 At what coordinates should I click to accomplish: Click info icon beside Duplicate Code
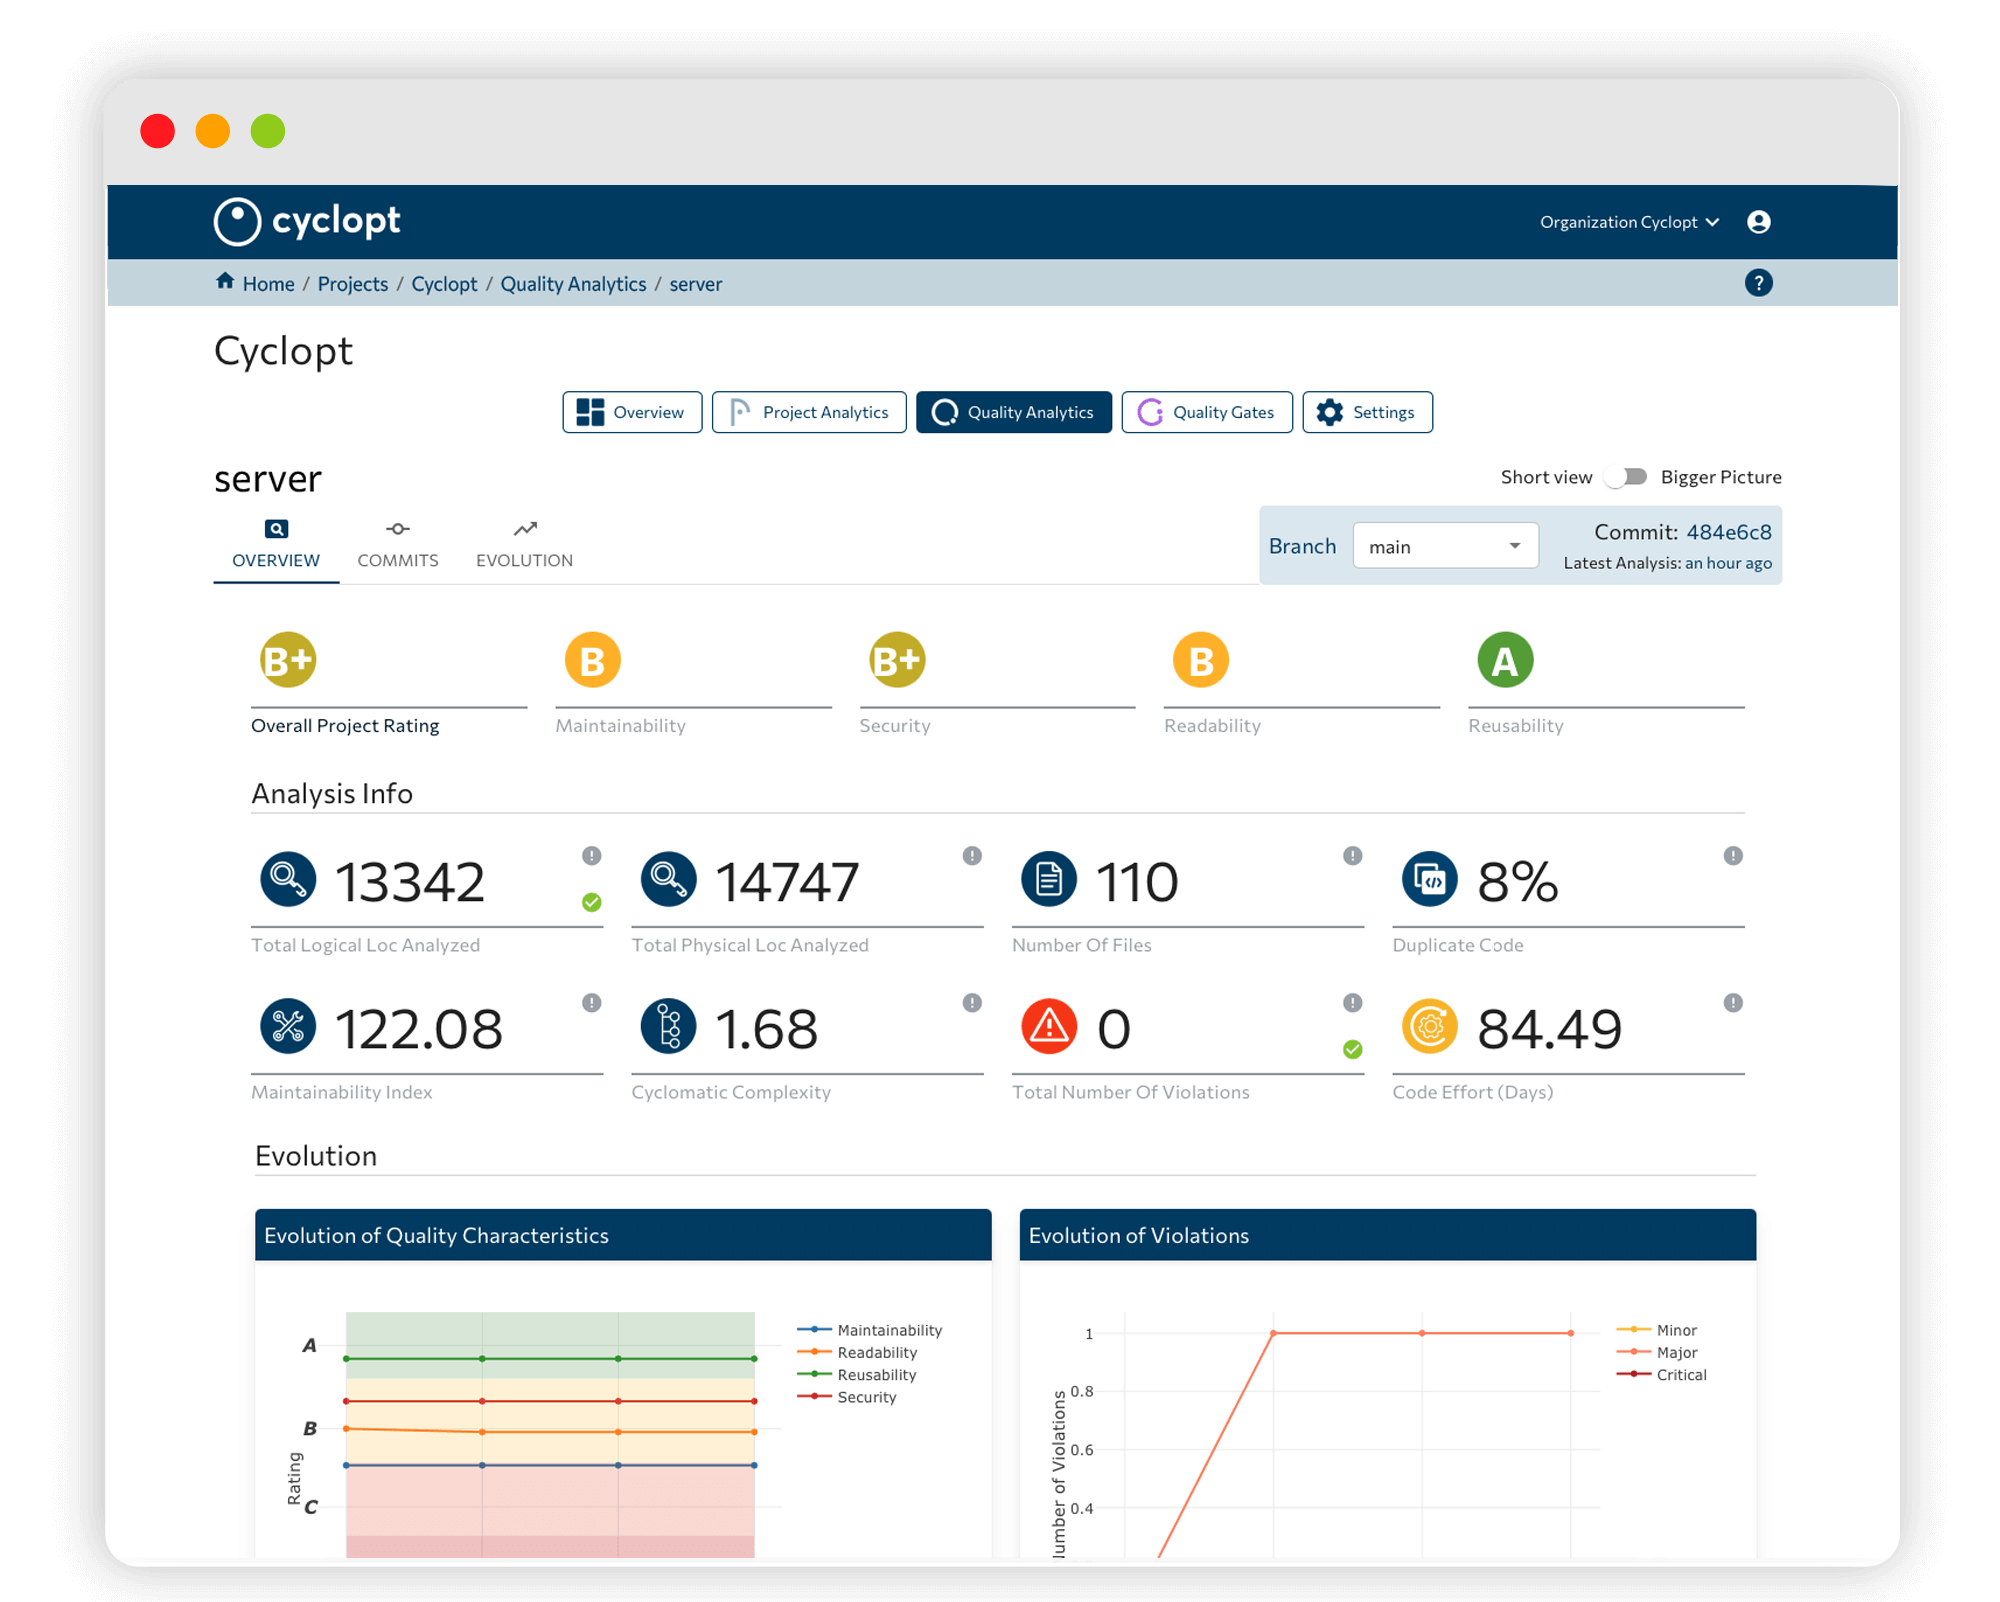pyautogui.click(x=1732, y=856)
